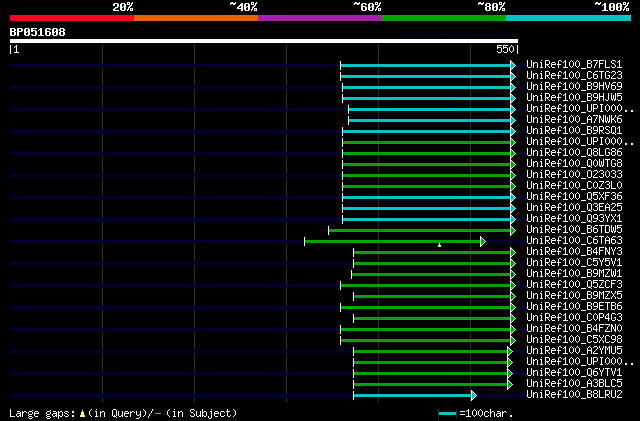
Task: Open hit UniRef100_A2YMU5
Action: (574, 351)
